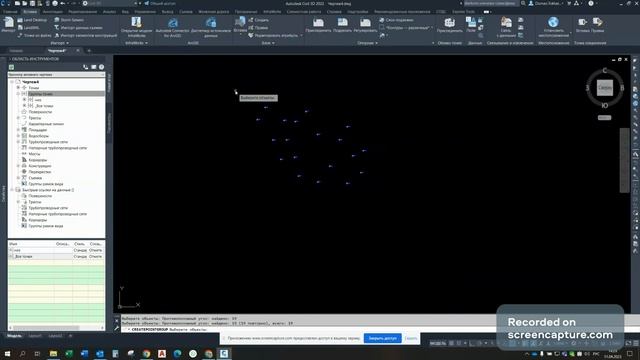Switch to the Начало file tab
The width and height of the screenshot is (640, 360).
pos(16,51)
